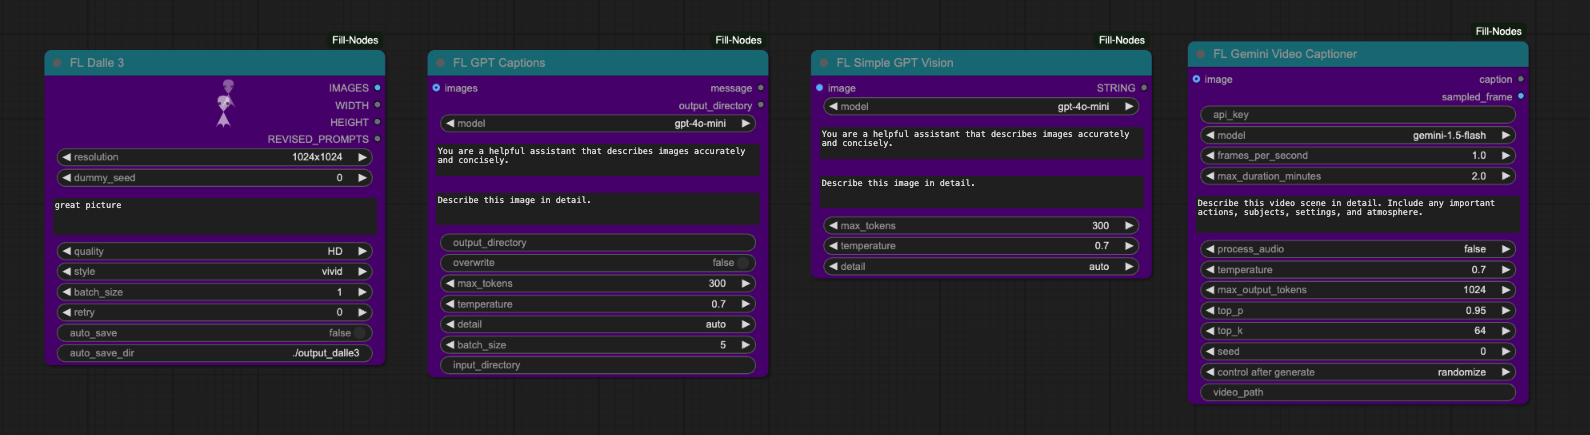Image resolution: width=1590 pixels, height=435 pixels.
Task: Increase batch_size arrow in FL GPT Captions
Action: (x=745, y=345)
